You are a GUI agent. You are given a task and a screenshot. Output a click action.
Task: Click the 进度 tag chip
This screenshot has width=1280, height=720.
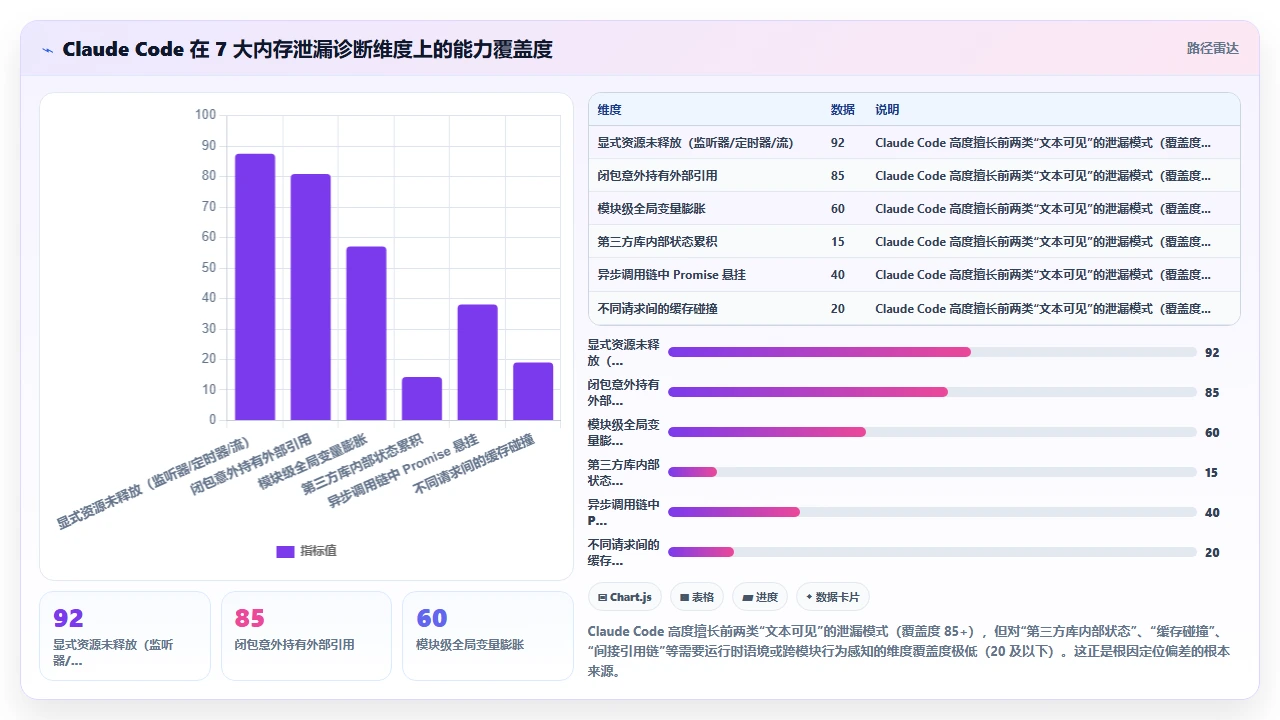tap(760, 597)
